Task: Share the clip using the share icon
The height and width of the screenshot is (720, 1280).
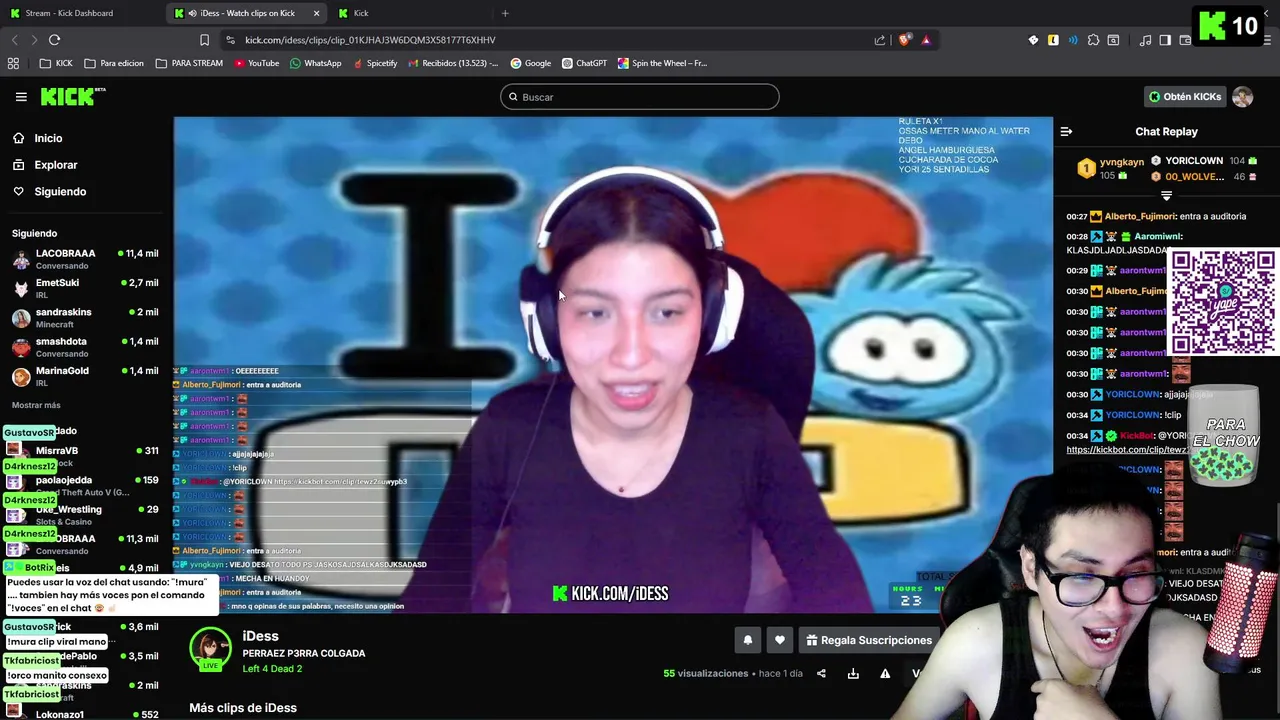Action: tap(821, 674)
